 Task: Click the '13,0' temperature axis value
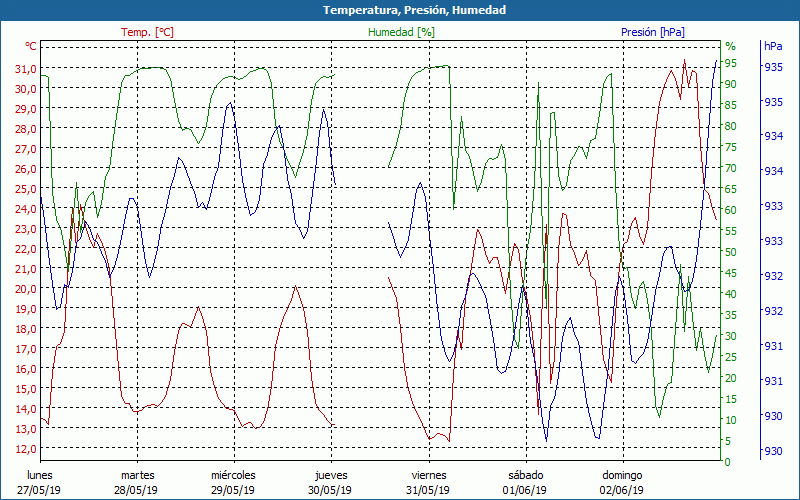coord(26,429)
